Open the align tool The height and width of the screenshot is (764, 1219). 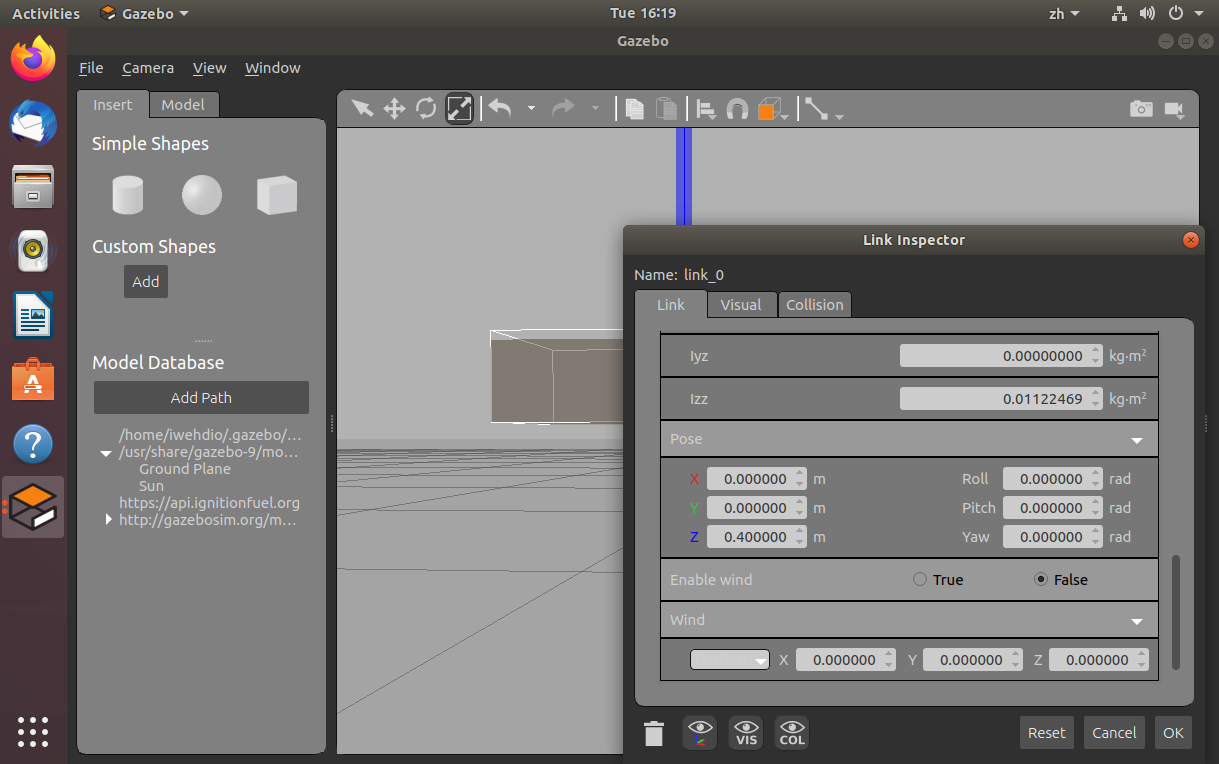pos(706,108)
